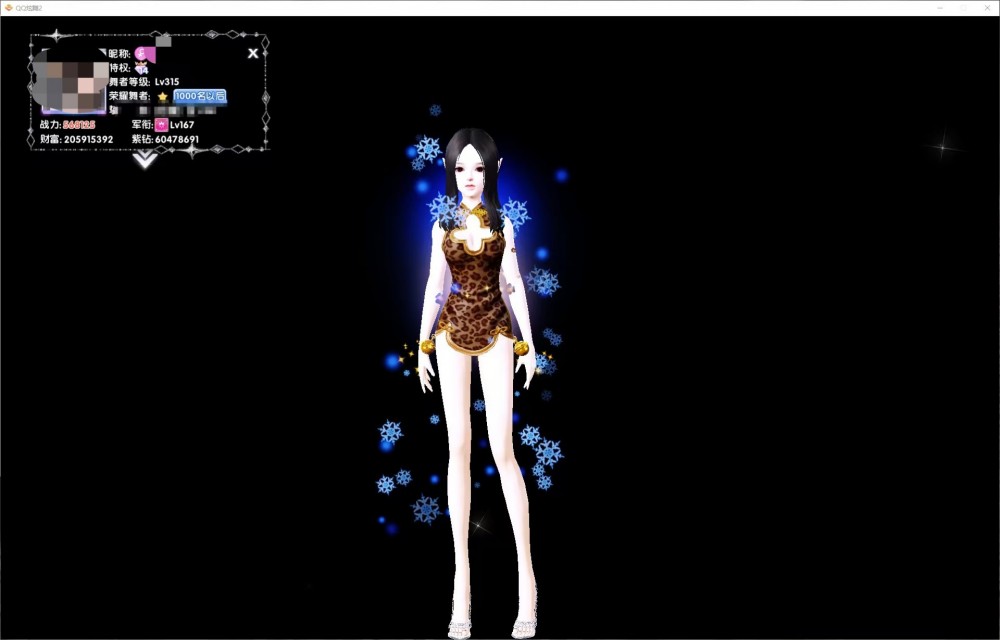1000x640 pixels.
Task: Click the privilege heart badge icon
Action: (x=141, y=67)
